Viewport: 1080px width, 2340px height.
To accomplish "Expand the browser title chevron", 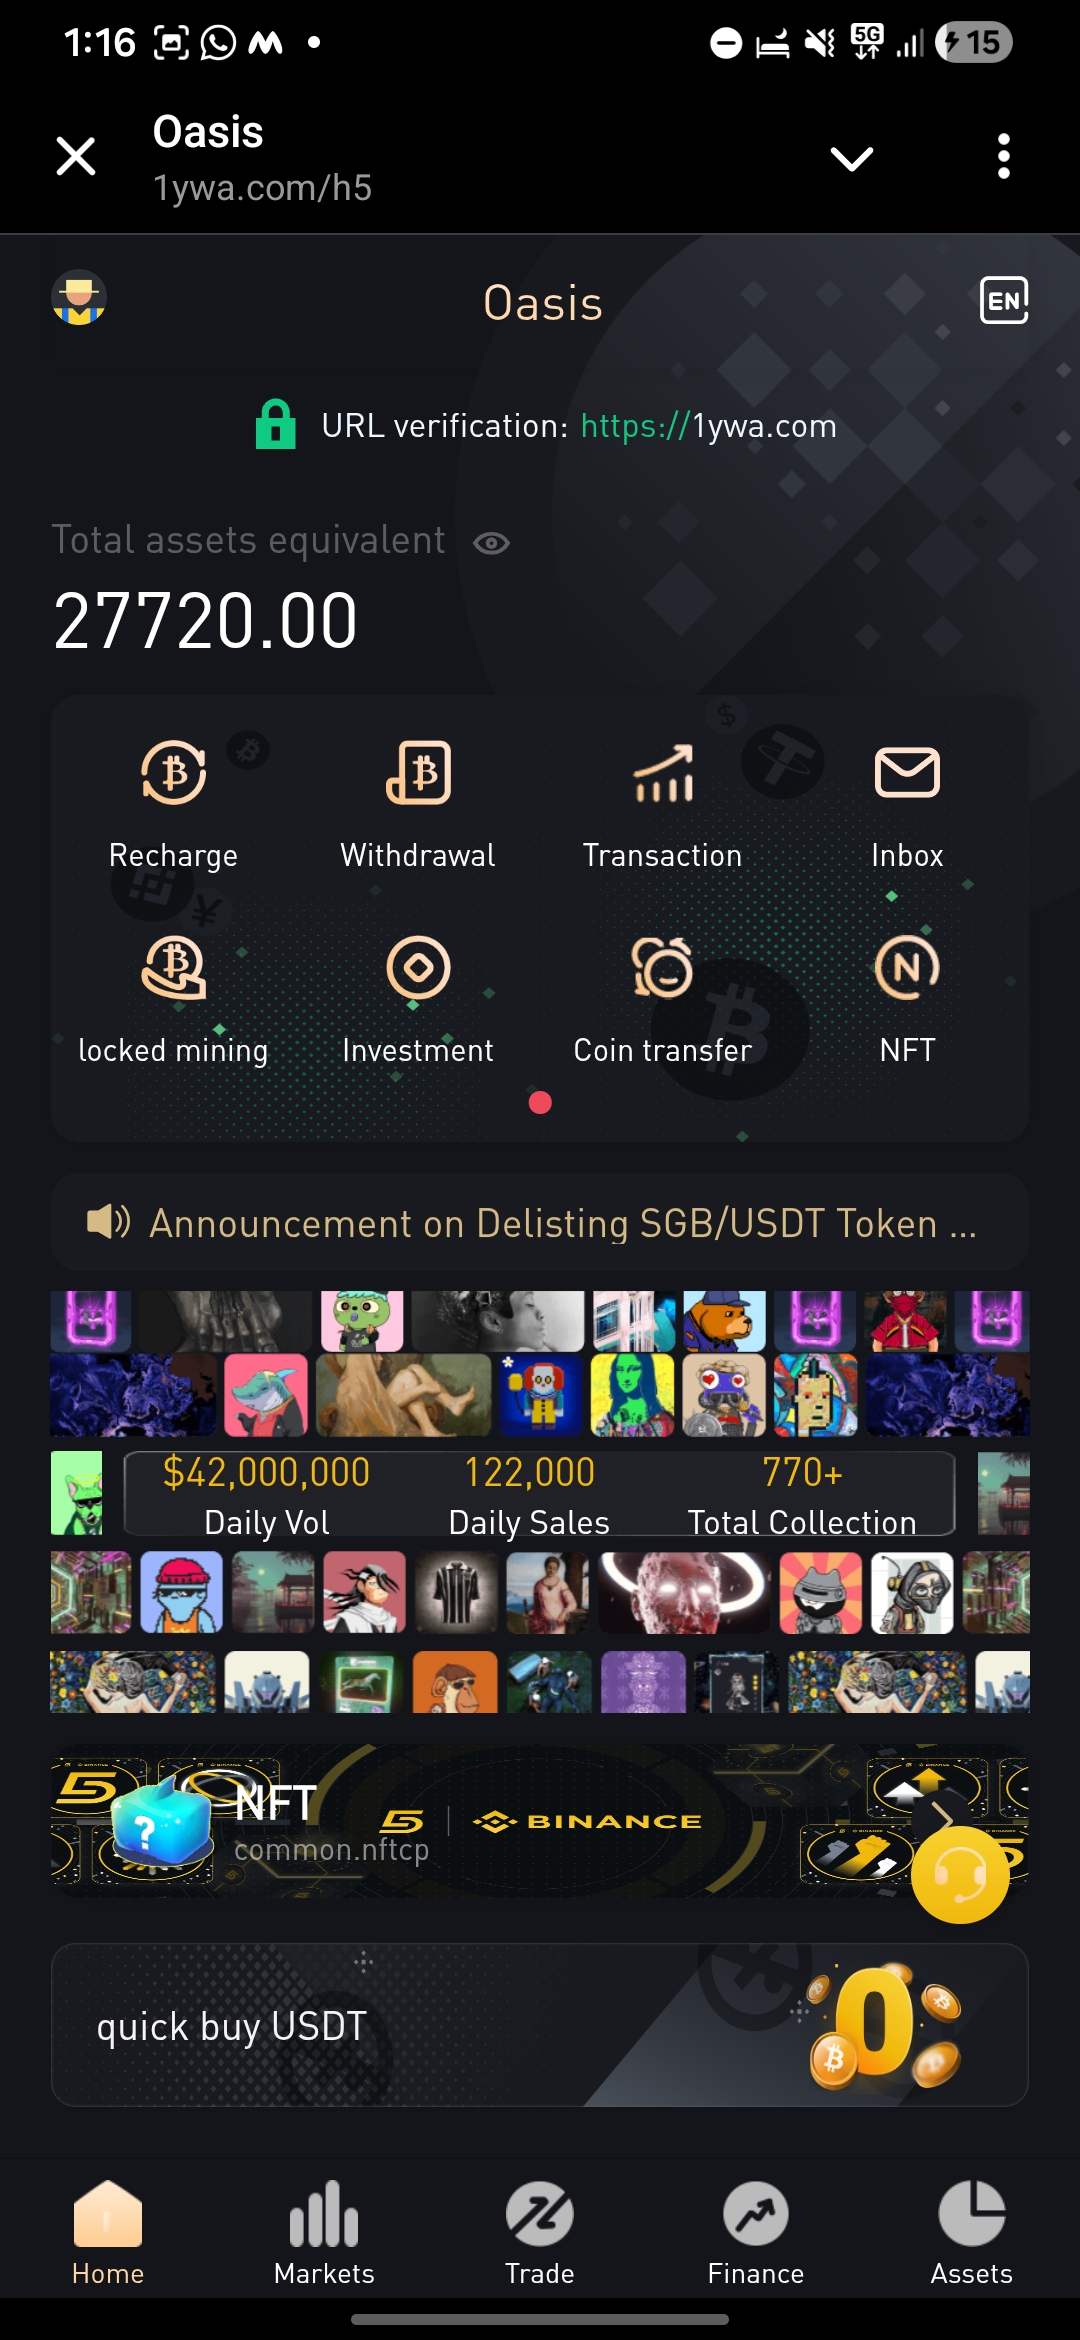I will 852,158.
